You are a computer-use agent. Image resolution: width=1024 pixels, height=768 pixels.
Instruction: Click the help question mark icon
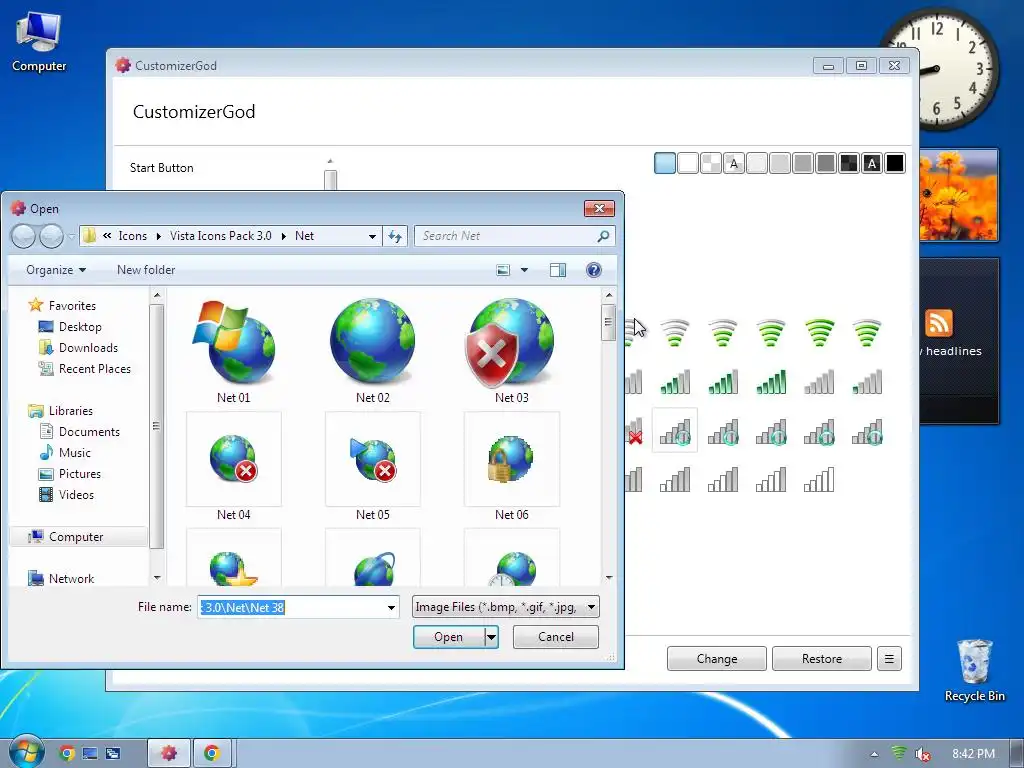click(x=594, y=270)
